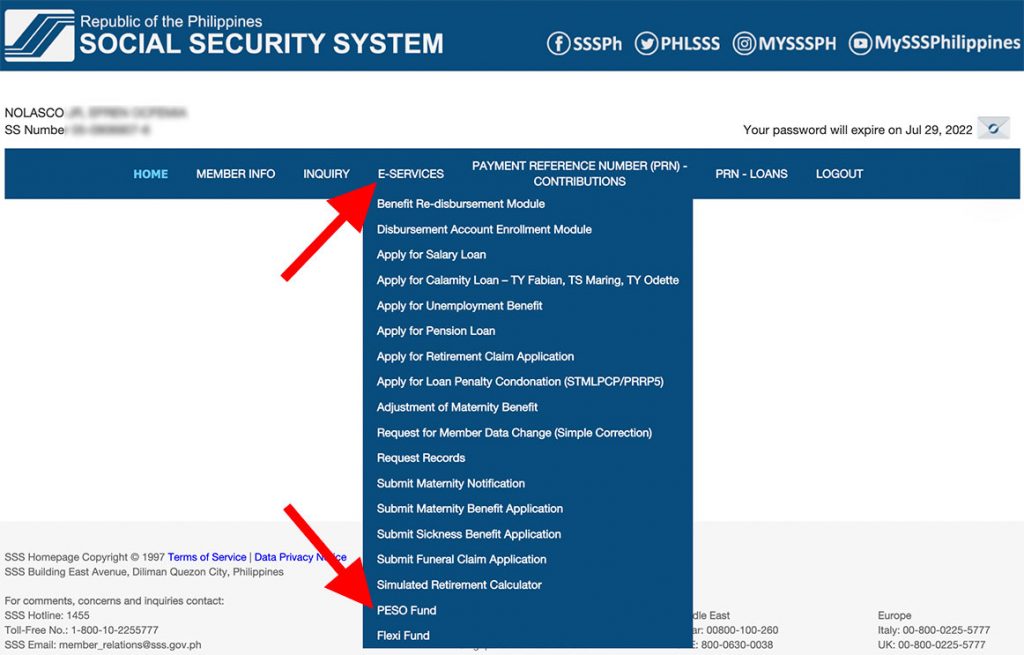
Task: Click the SOCIAL SECURITY SYSTEM title text
Action: [261, 44]
